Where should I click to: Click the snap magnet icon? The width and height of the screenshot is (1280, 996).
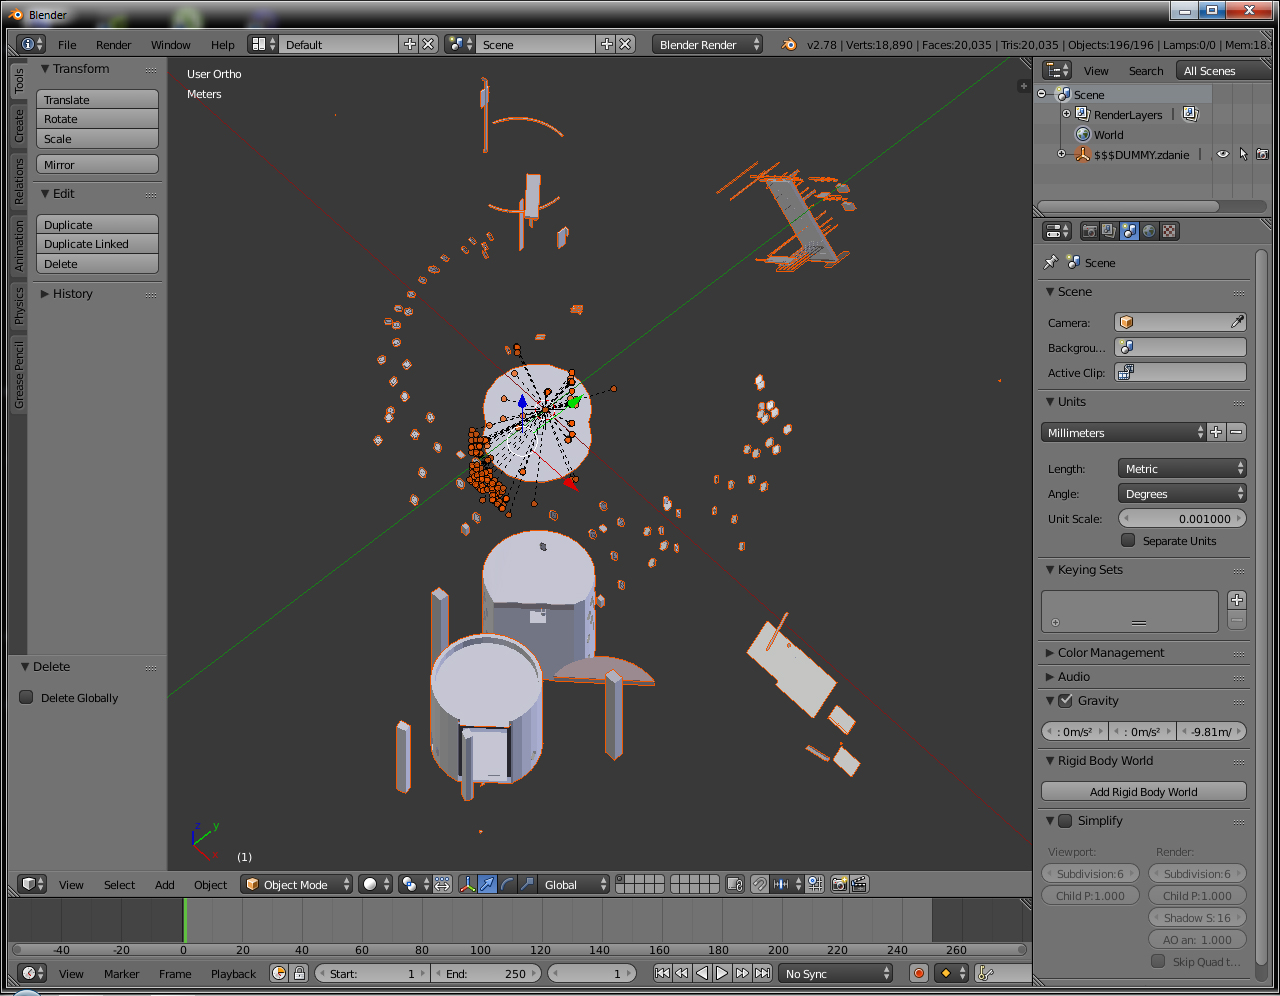(x=760, y=884)
